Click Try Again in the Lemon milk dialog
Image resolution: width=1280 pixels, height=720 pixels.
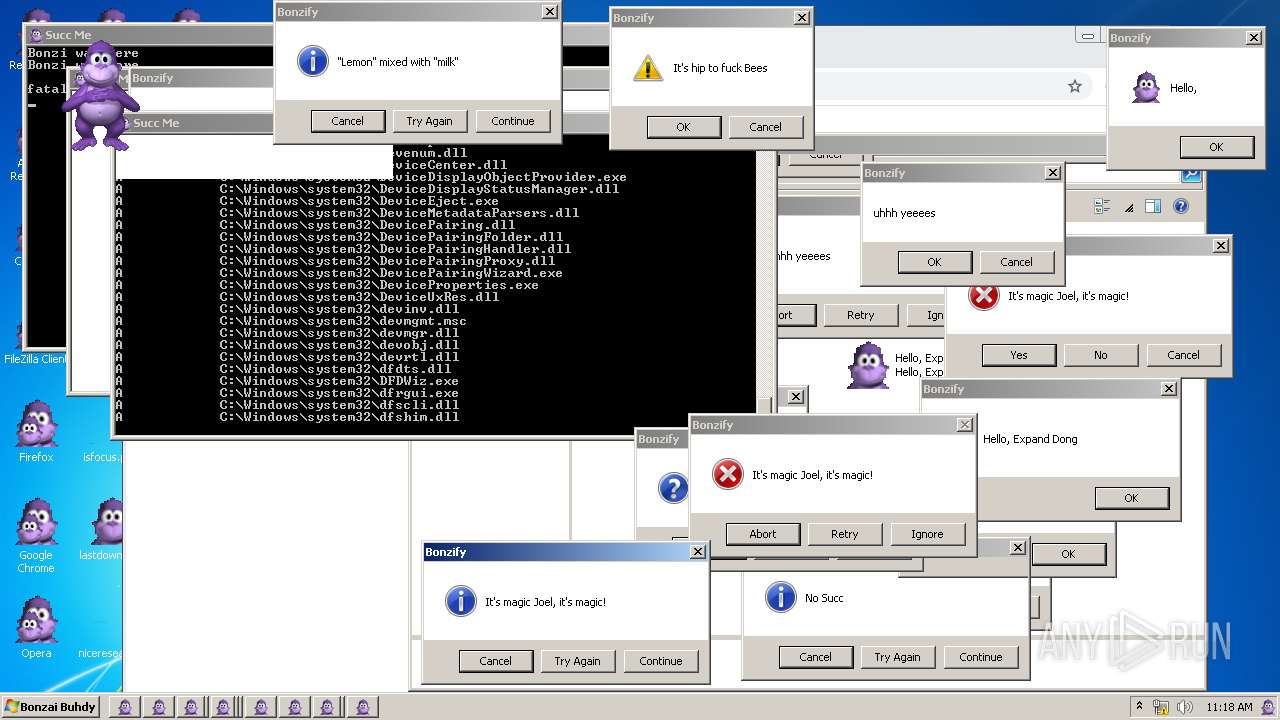coord(429,121)
